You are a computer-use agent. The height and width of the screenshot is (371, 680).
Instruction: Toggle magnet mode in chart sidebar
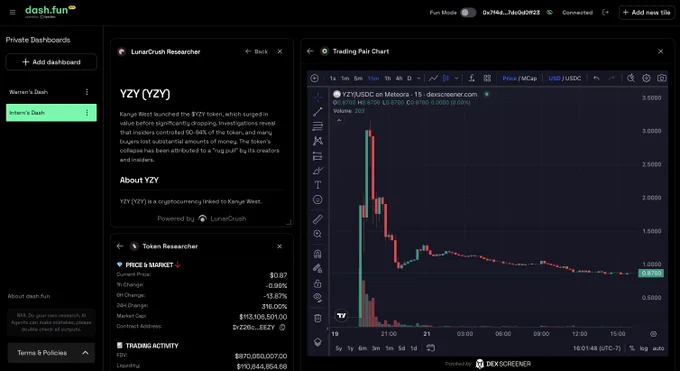(x=318, y=254)
